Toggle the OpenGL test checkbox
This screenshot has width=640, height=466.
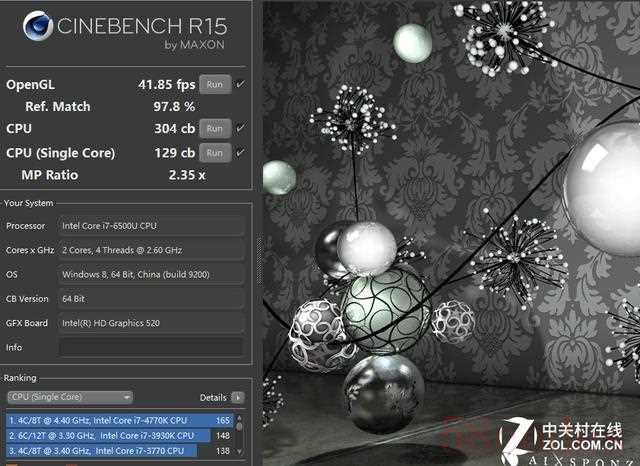(x=240, y=84)
